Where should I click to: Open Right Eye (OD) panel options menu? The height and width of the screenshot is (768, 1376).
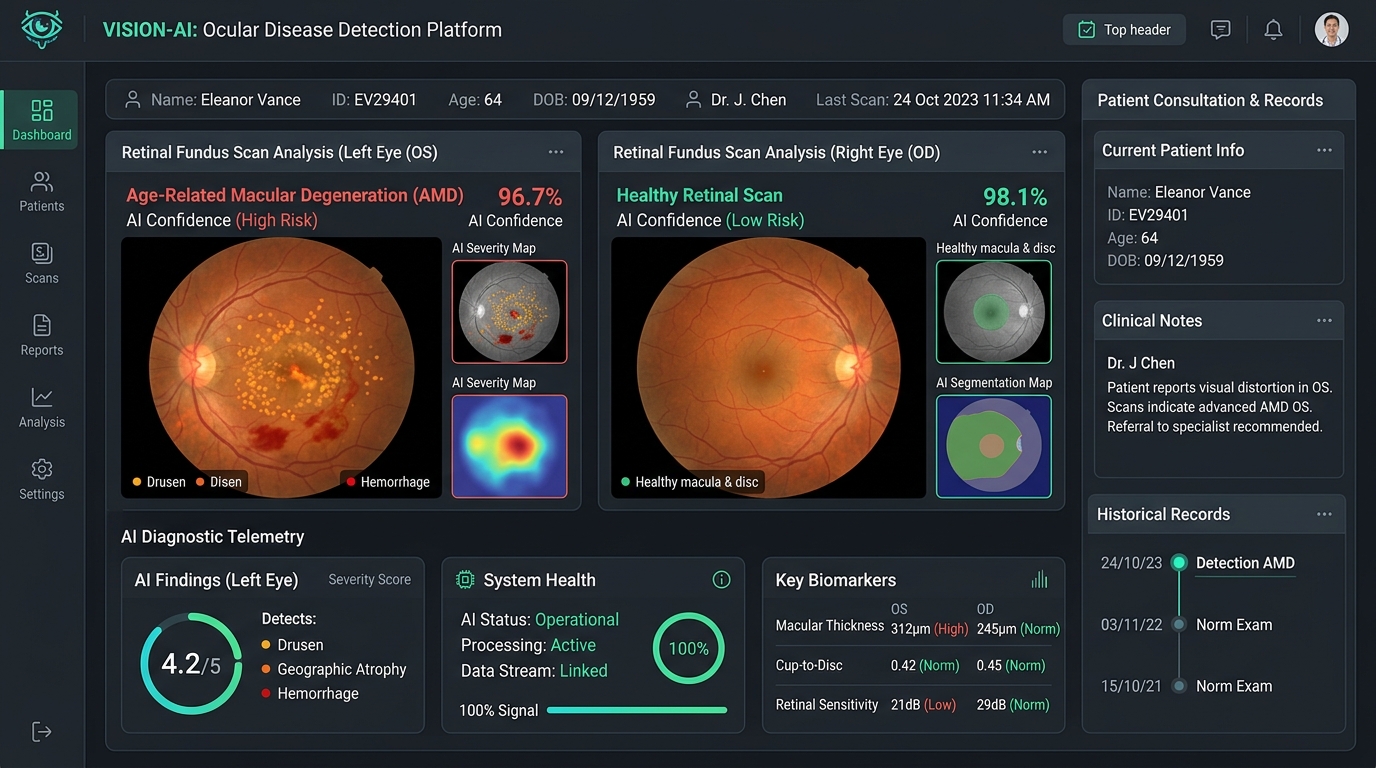[1040, 152]
